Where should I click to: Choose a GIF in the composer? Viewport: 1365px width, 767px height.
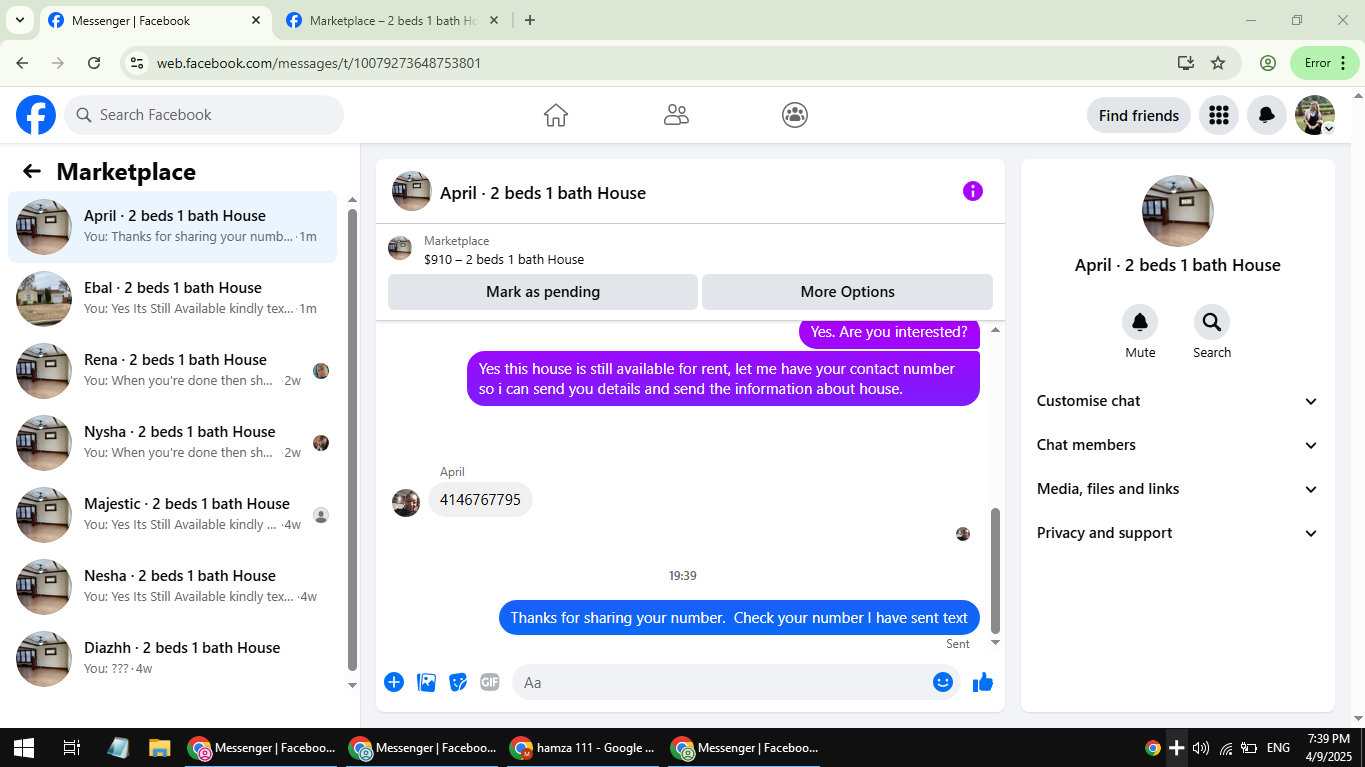click(489, 682)
